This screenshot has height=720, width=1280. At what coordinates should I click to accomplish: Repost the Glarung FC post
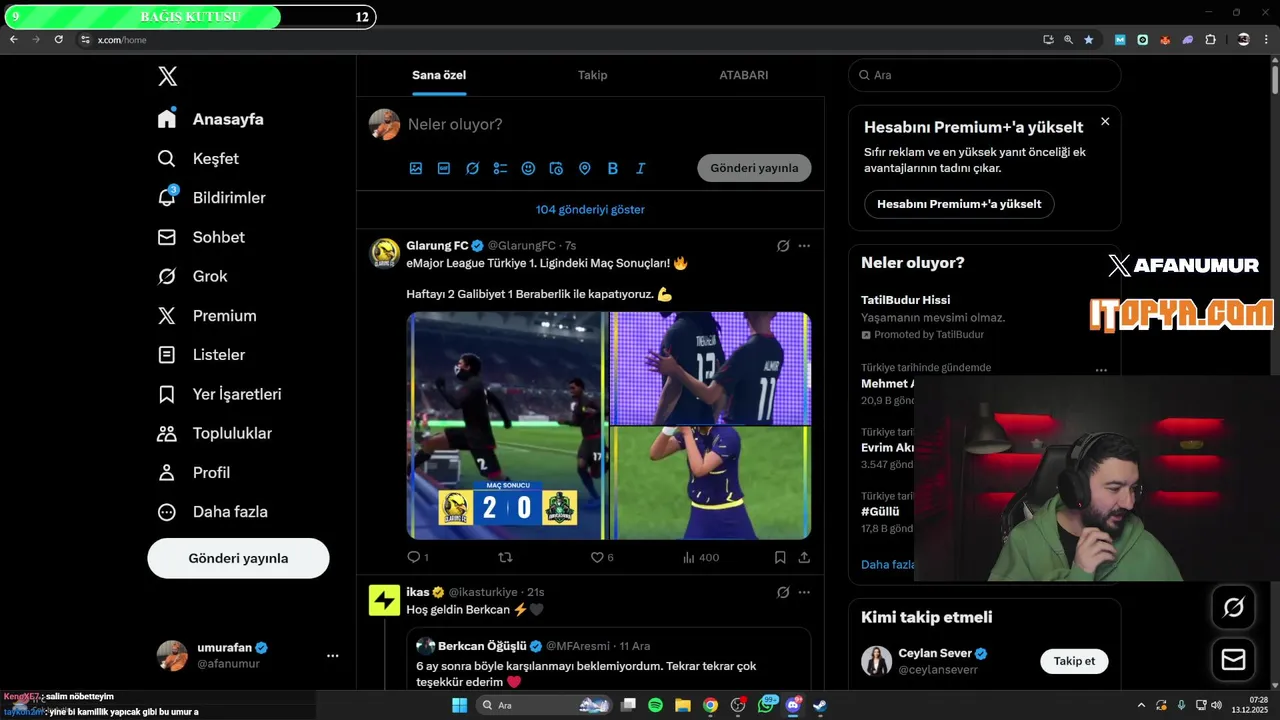click(505, 557)
